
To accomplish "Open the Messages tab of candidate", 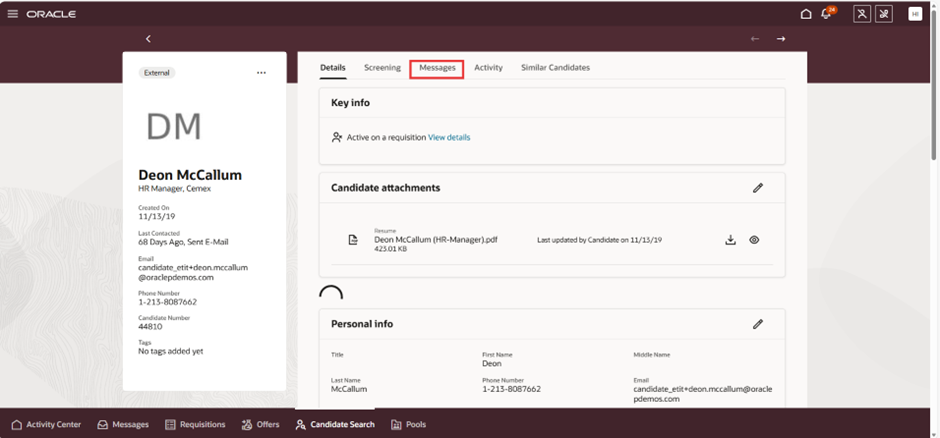I will click(437, 68).
